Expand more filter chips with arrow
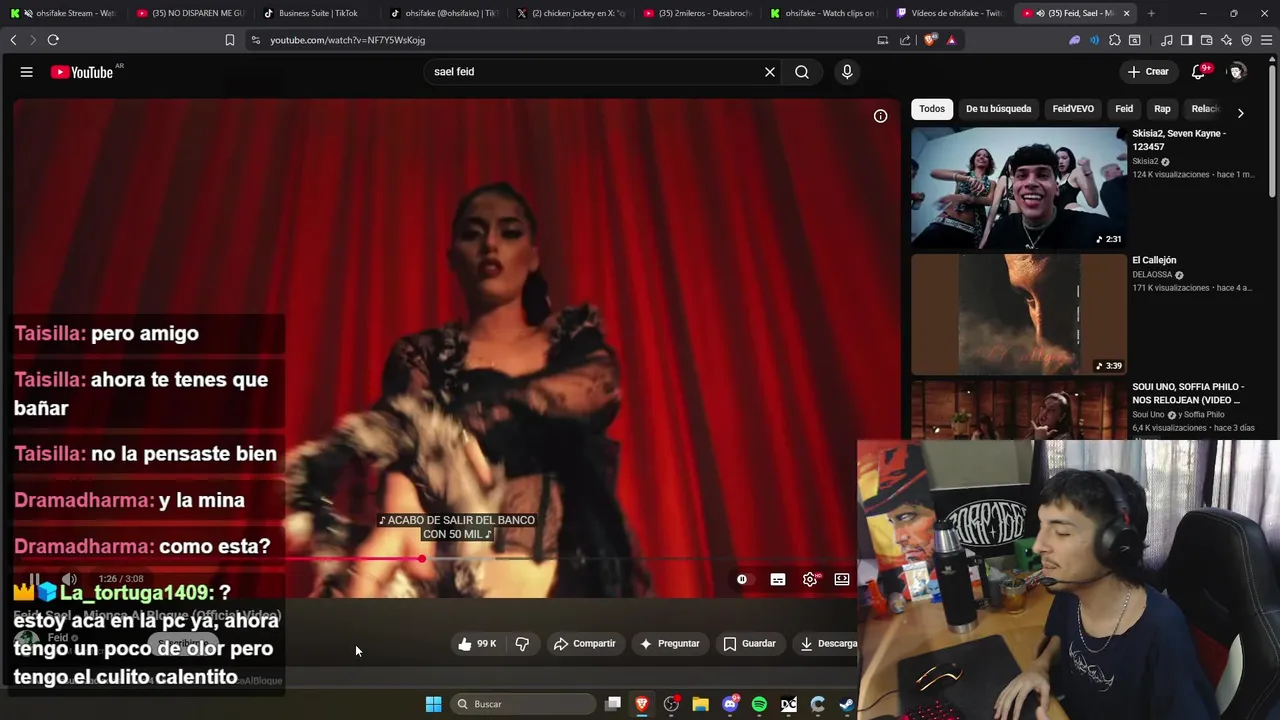The image size is (1280, 720). coord(1240,113)
